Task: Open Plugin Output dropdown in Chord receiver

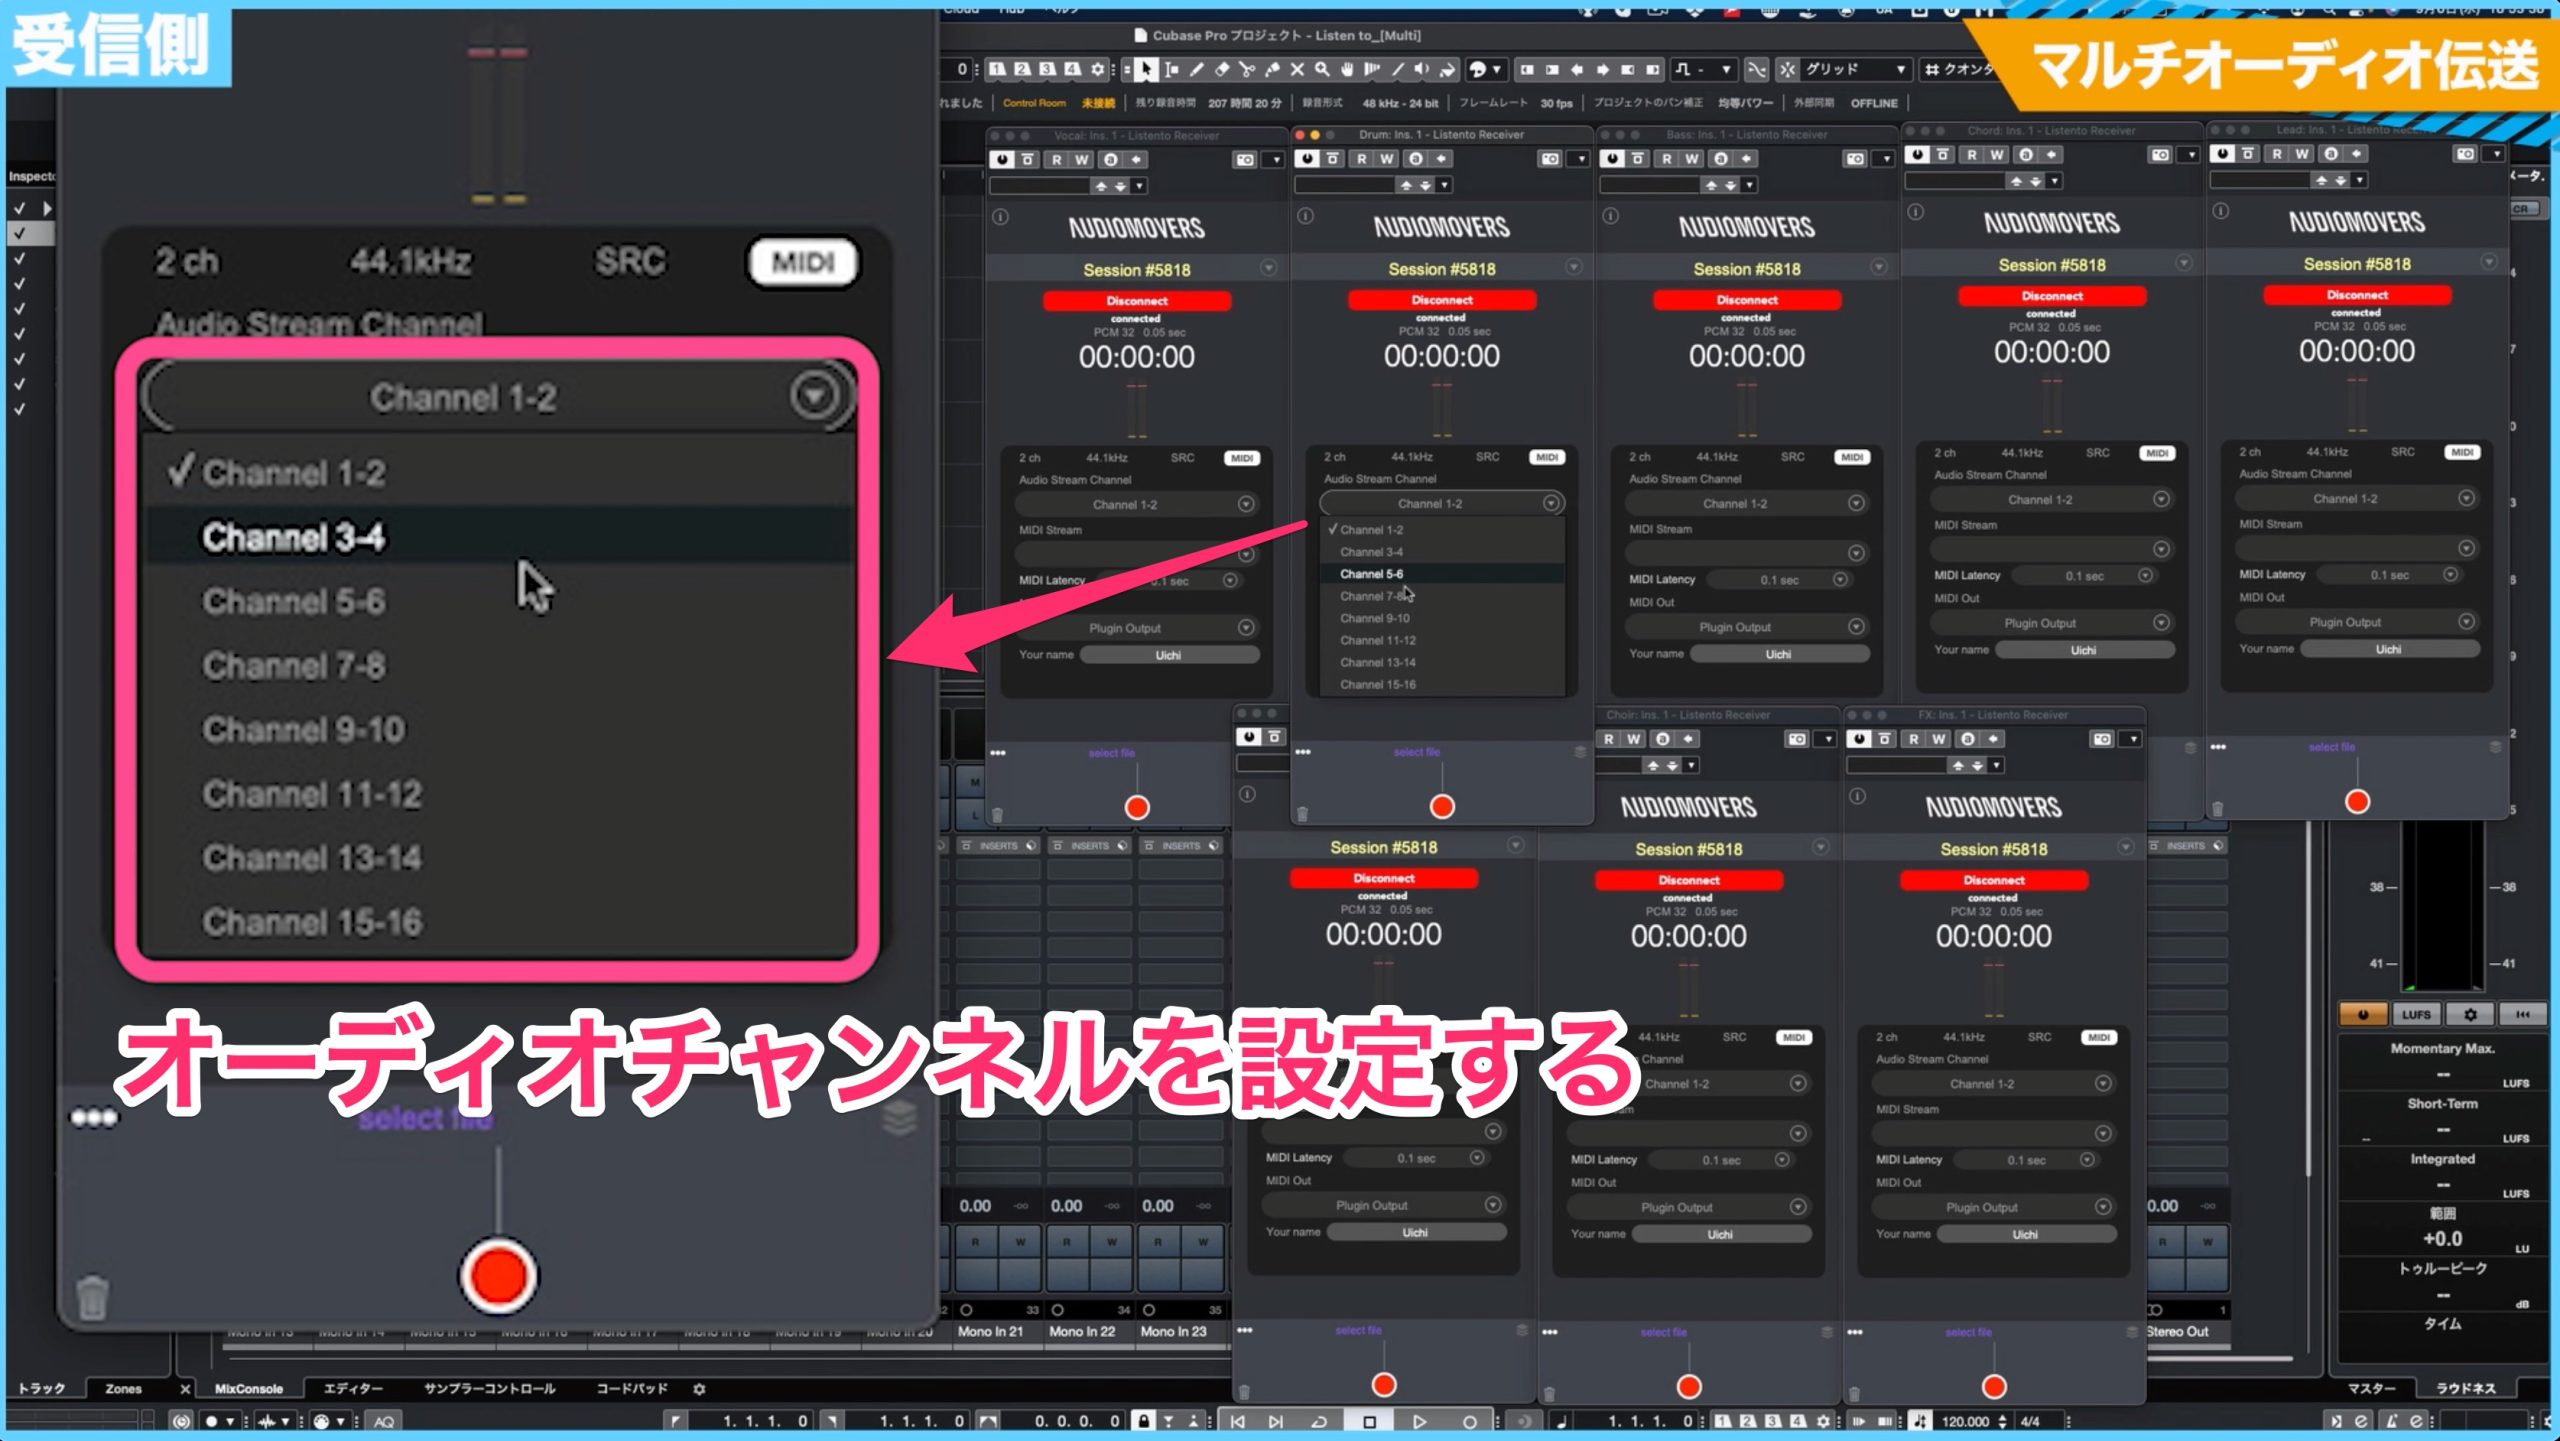Action: [x=2052, y=623]
